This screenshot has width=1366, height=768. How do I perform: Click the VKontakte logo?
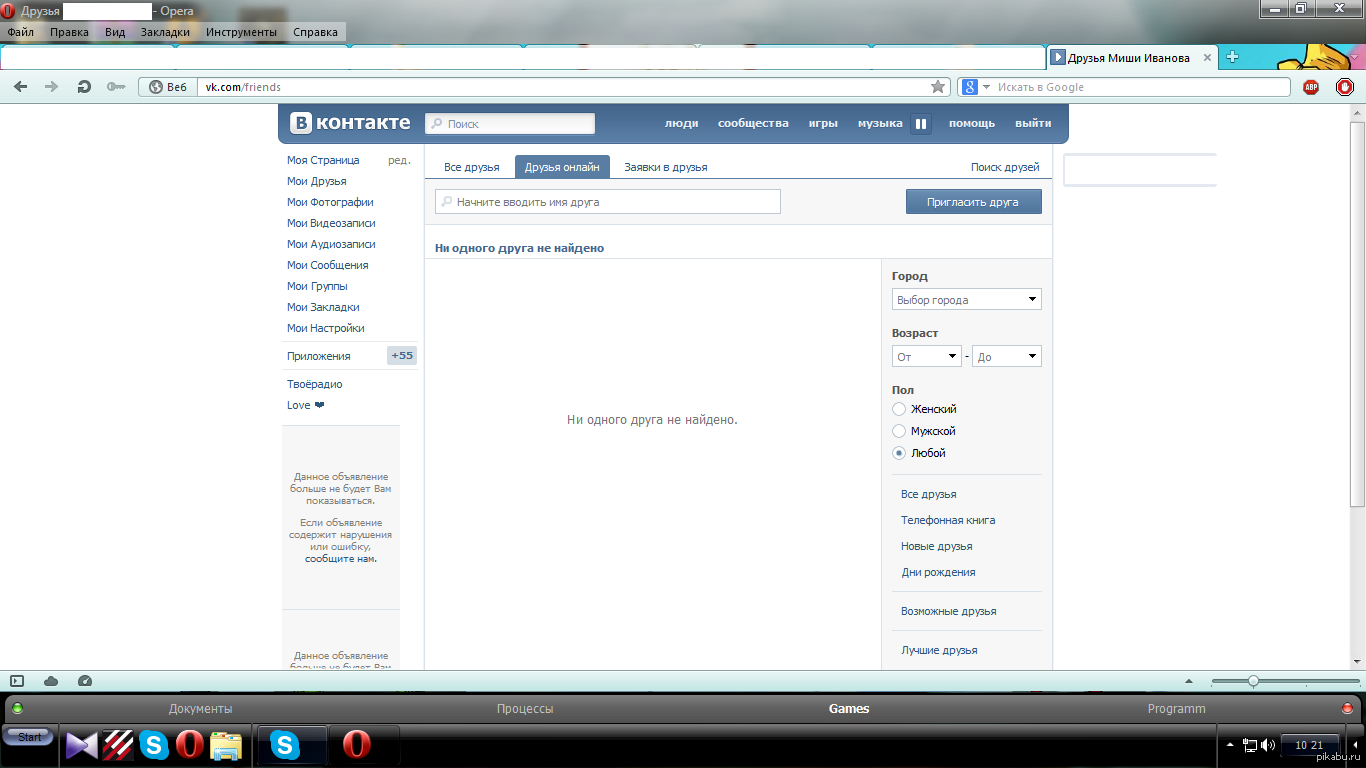pos(350,123)
